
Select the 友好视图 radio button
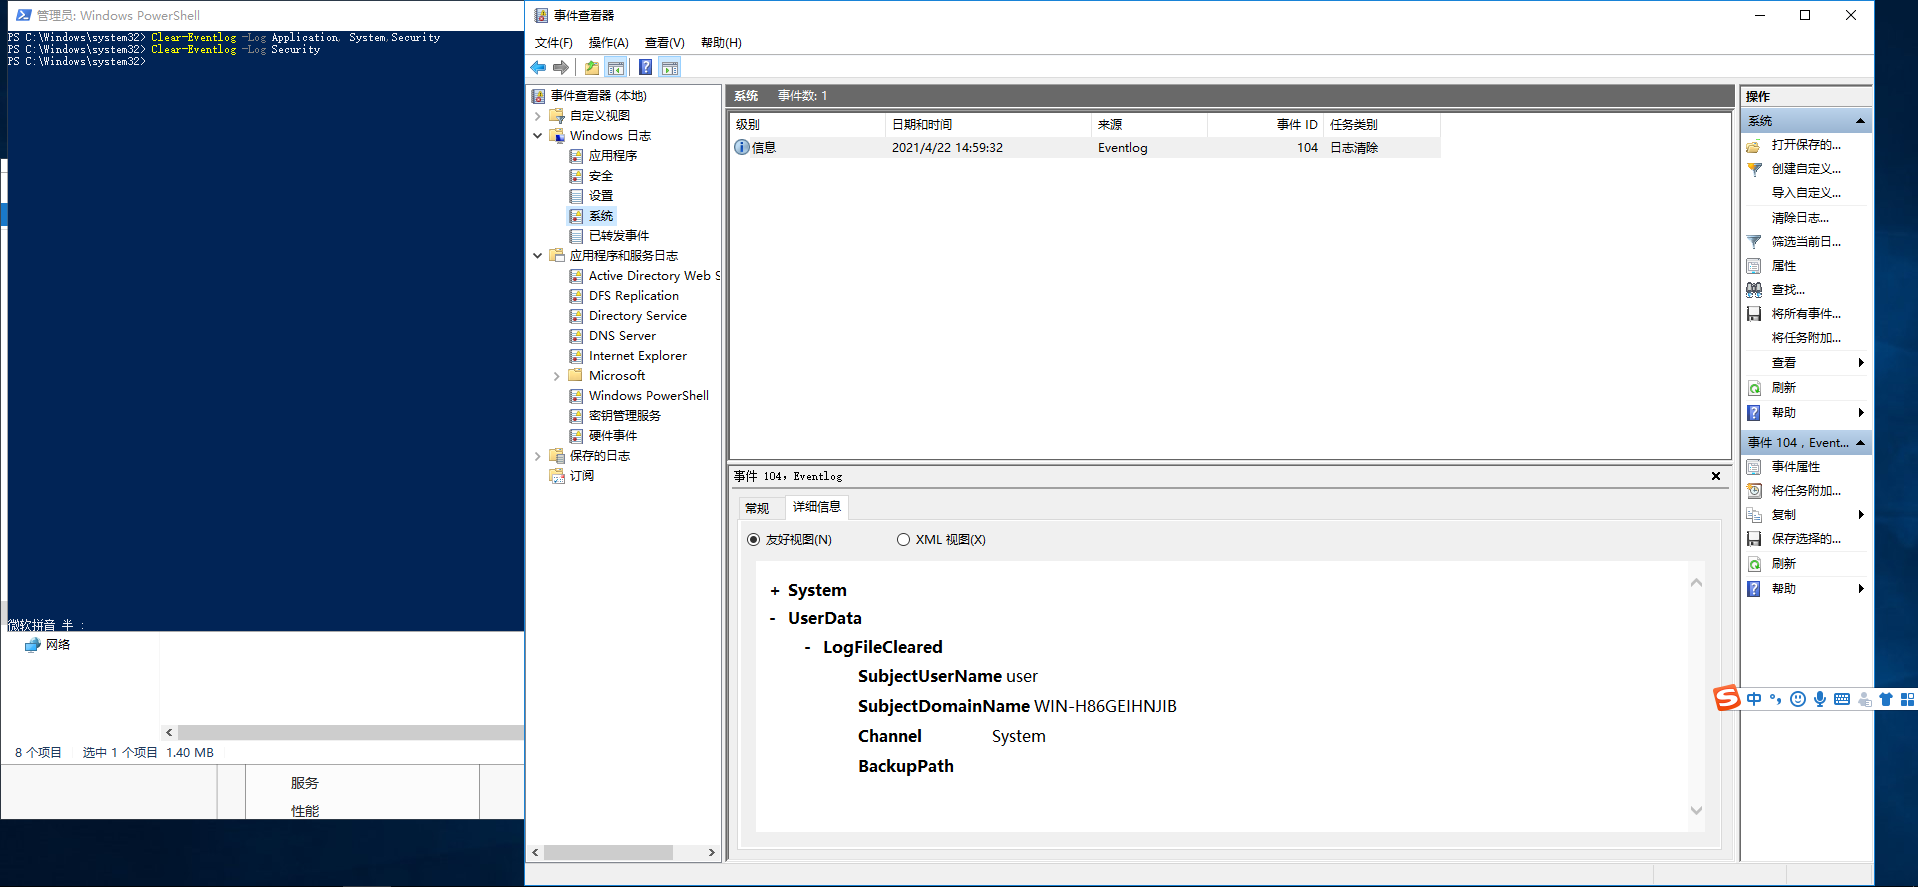[754, 540]
